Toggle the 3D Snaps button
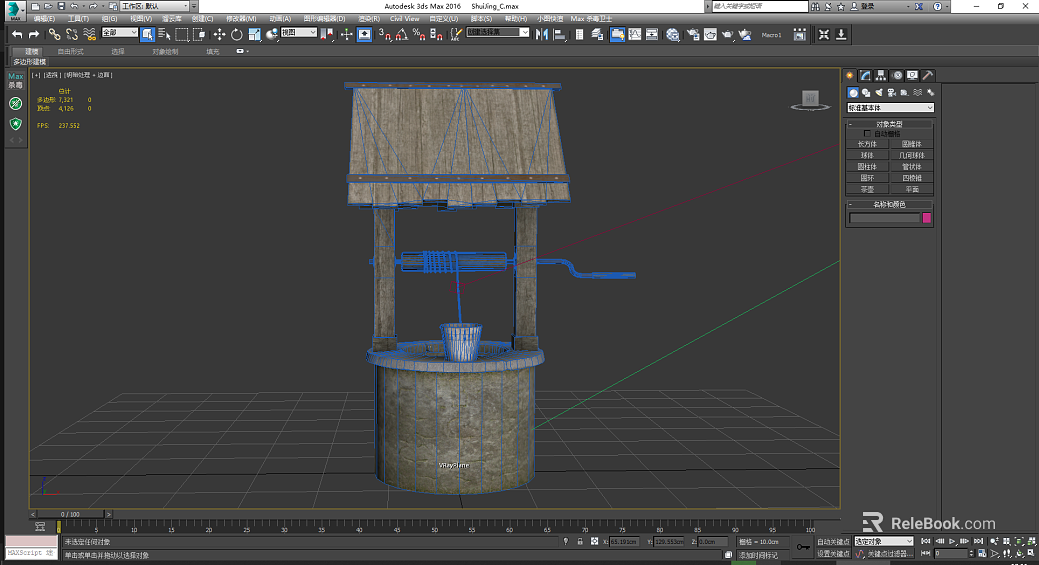The image size is (1039, 565). (x=384, y=34)
